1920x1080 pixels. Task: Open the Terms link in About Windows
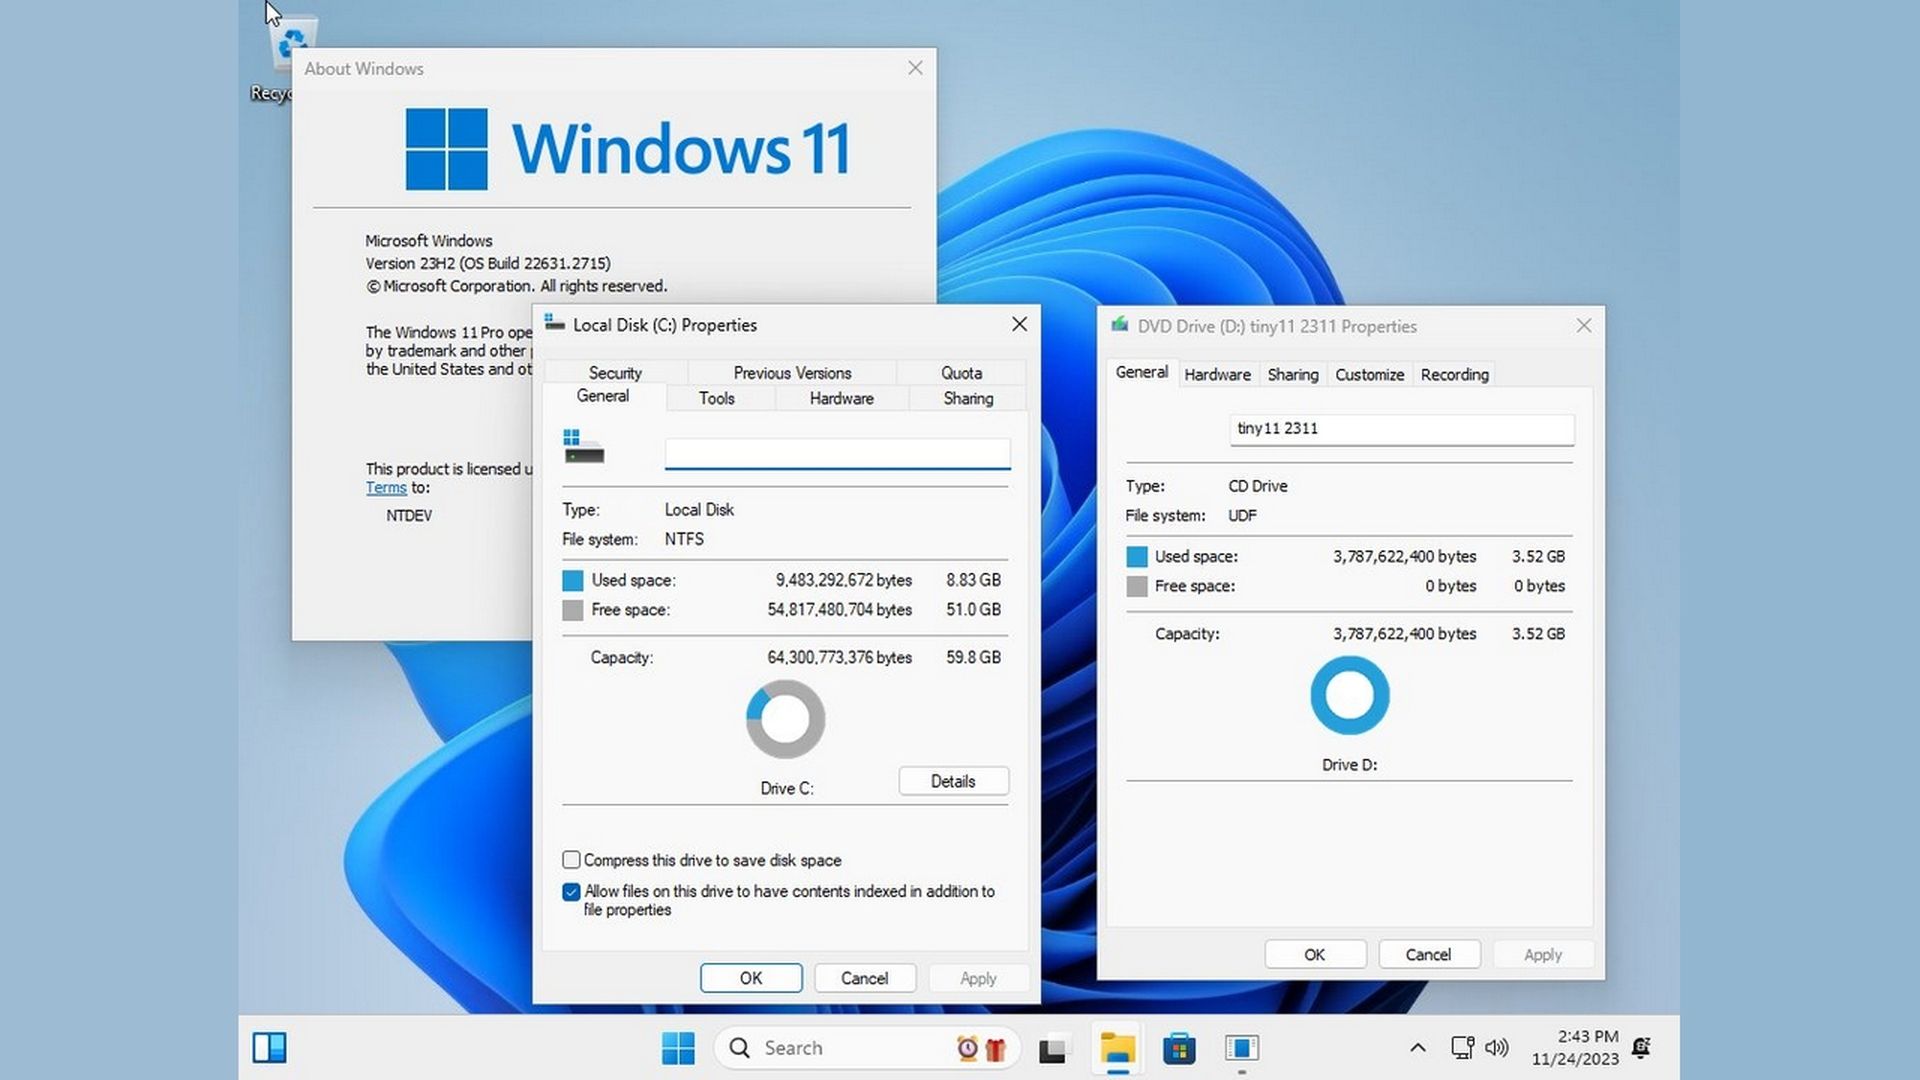point(386,487)
